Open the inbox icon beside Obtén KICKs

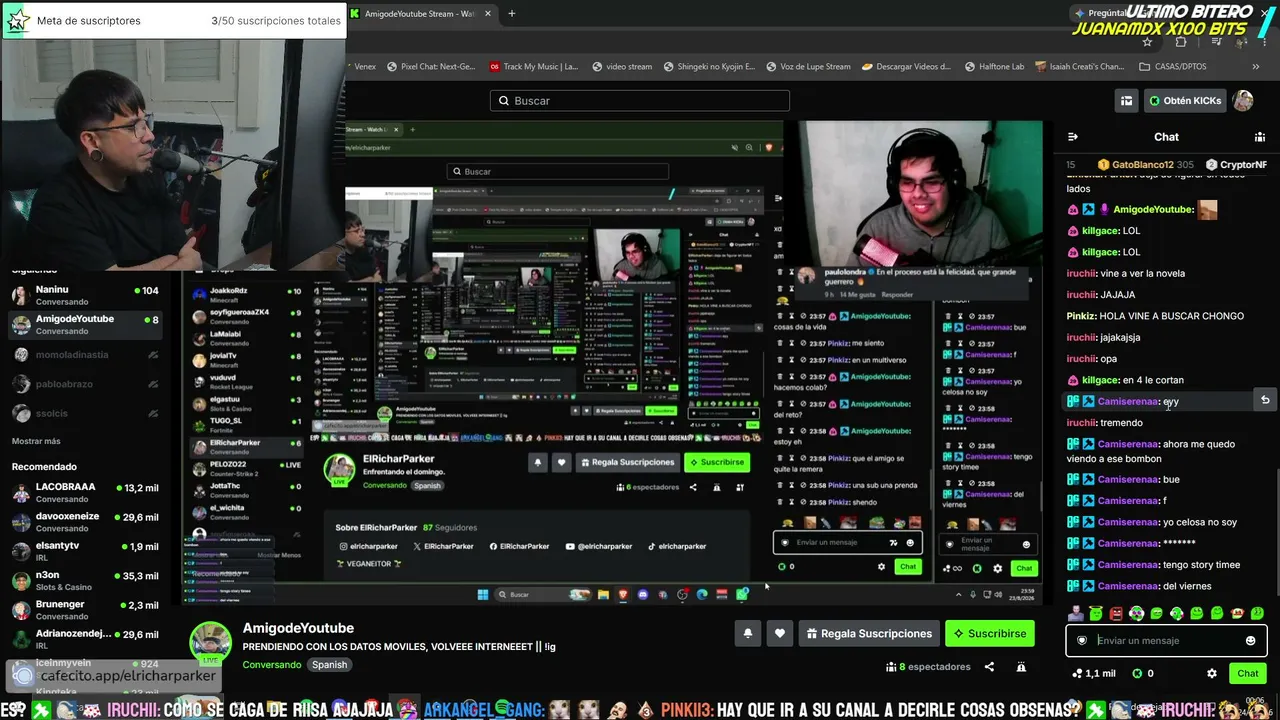[x=1126, y=101]
